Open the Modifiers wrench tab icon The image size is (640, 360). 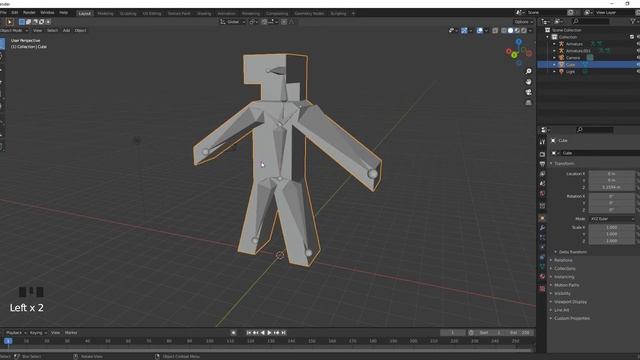pyautogui.click(x=542, y=228)
